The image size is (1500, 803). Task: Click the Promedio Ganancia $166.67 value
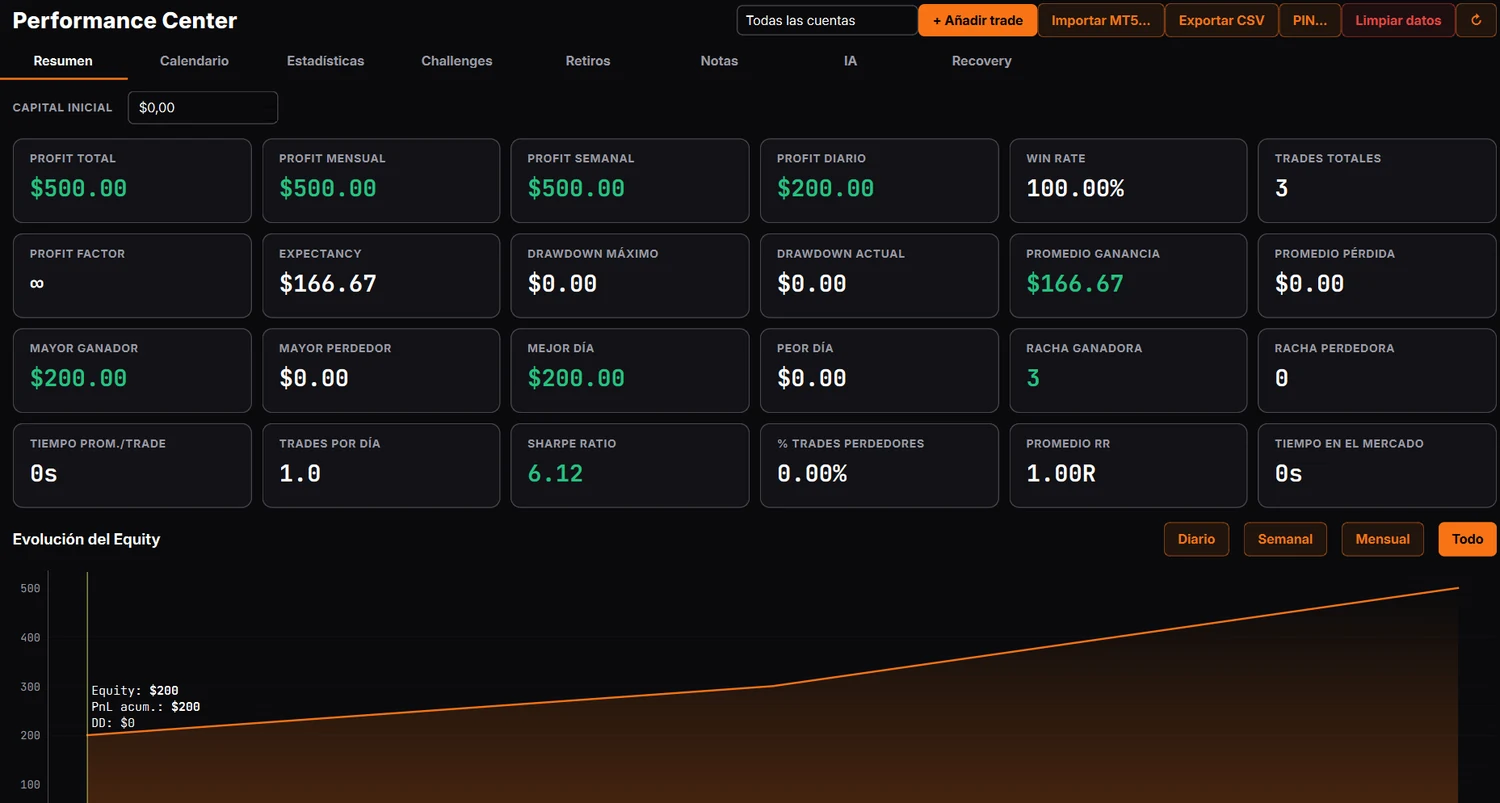click(x=1075, y=283)
